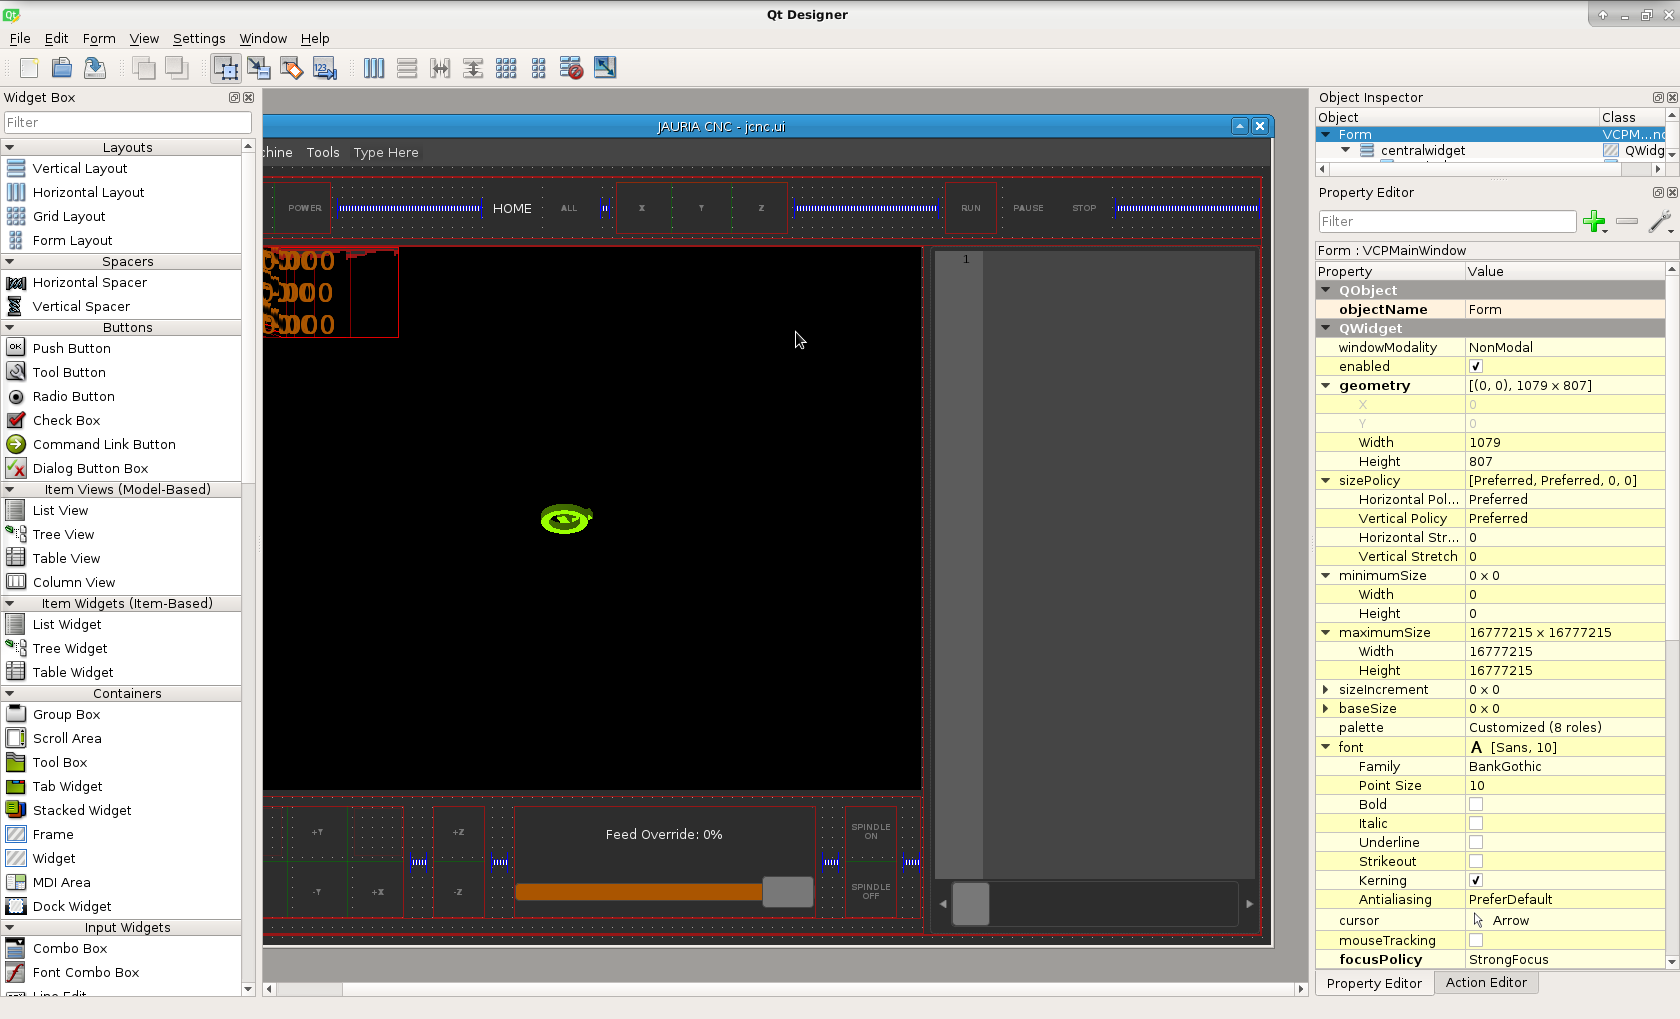The image size is (1680, 1019).
Task: Click the Property Editor filter field
Action: click(1447, 221)
